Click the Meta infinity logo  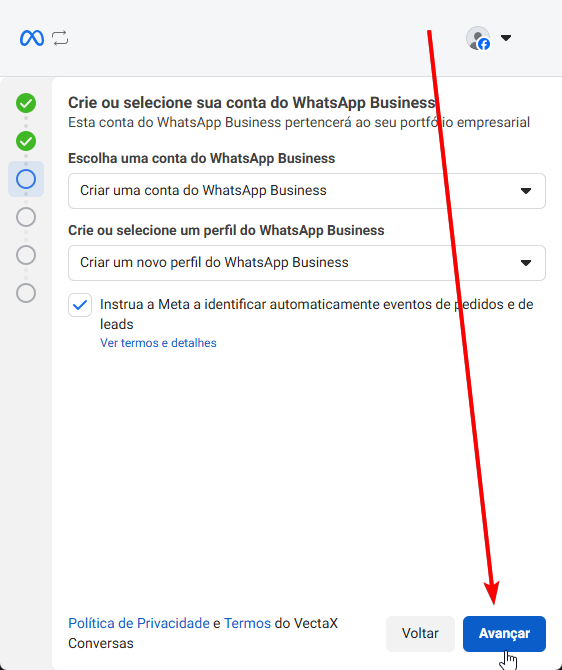32,38
